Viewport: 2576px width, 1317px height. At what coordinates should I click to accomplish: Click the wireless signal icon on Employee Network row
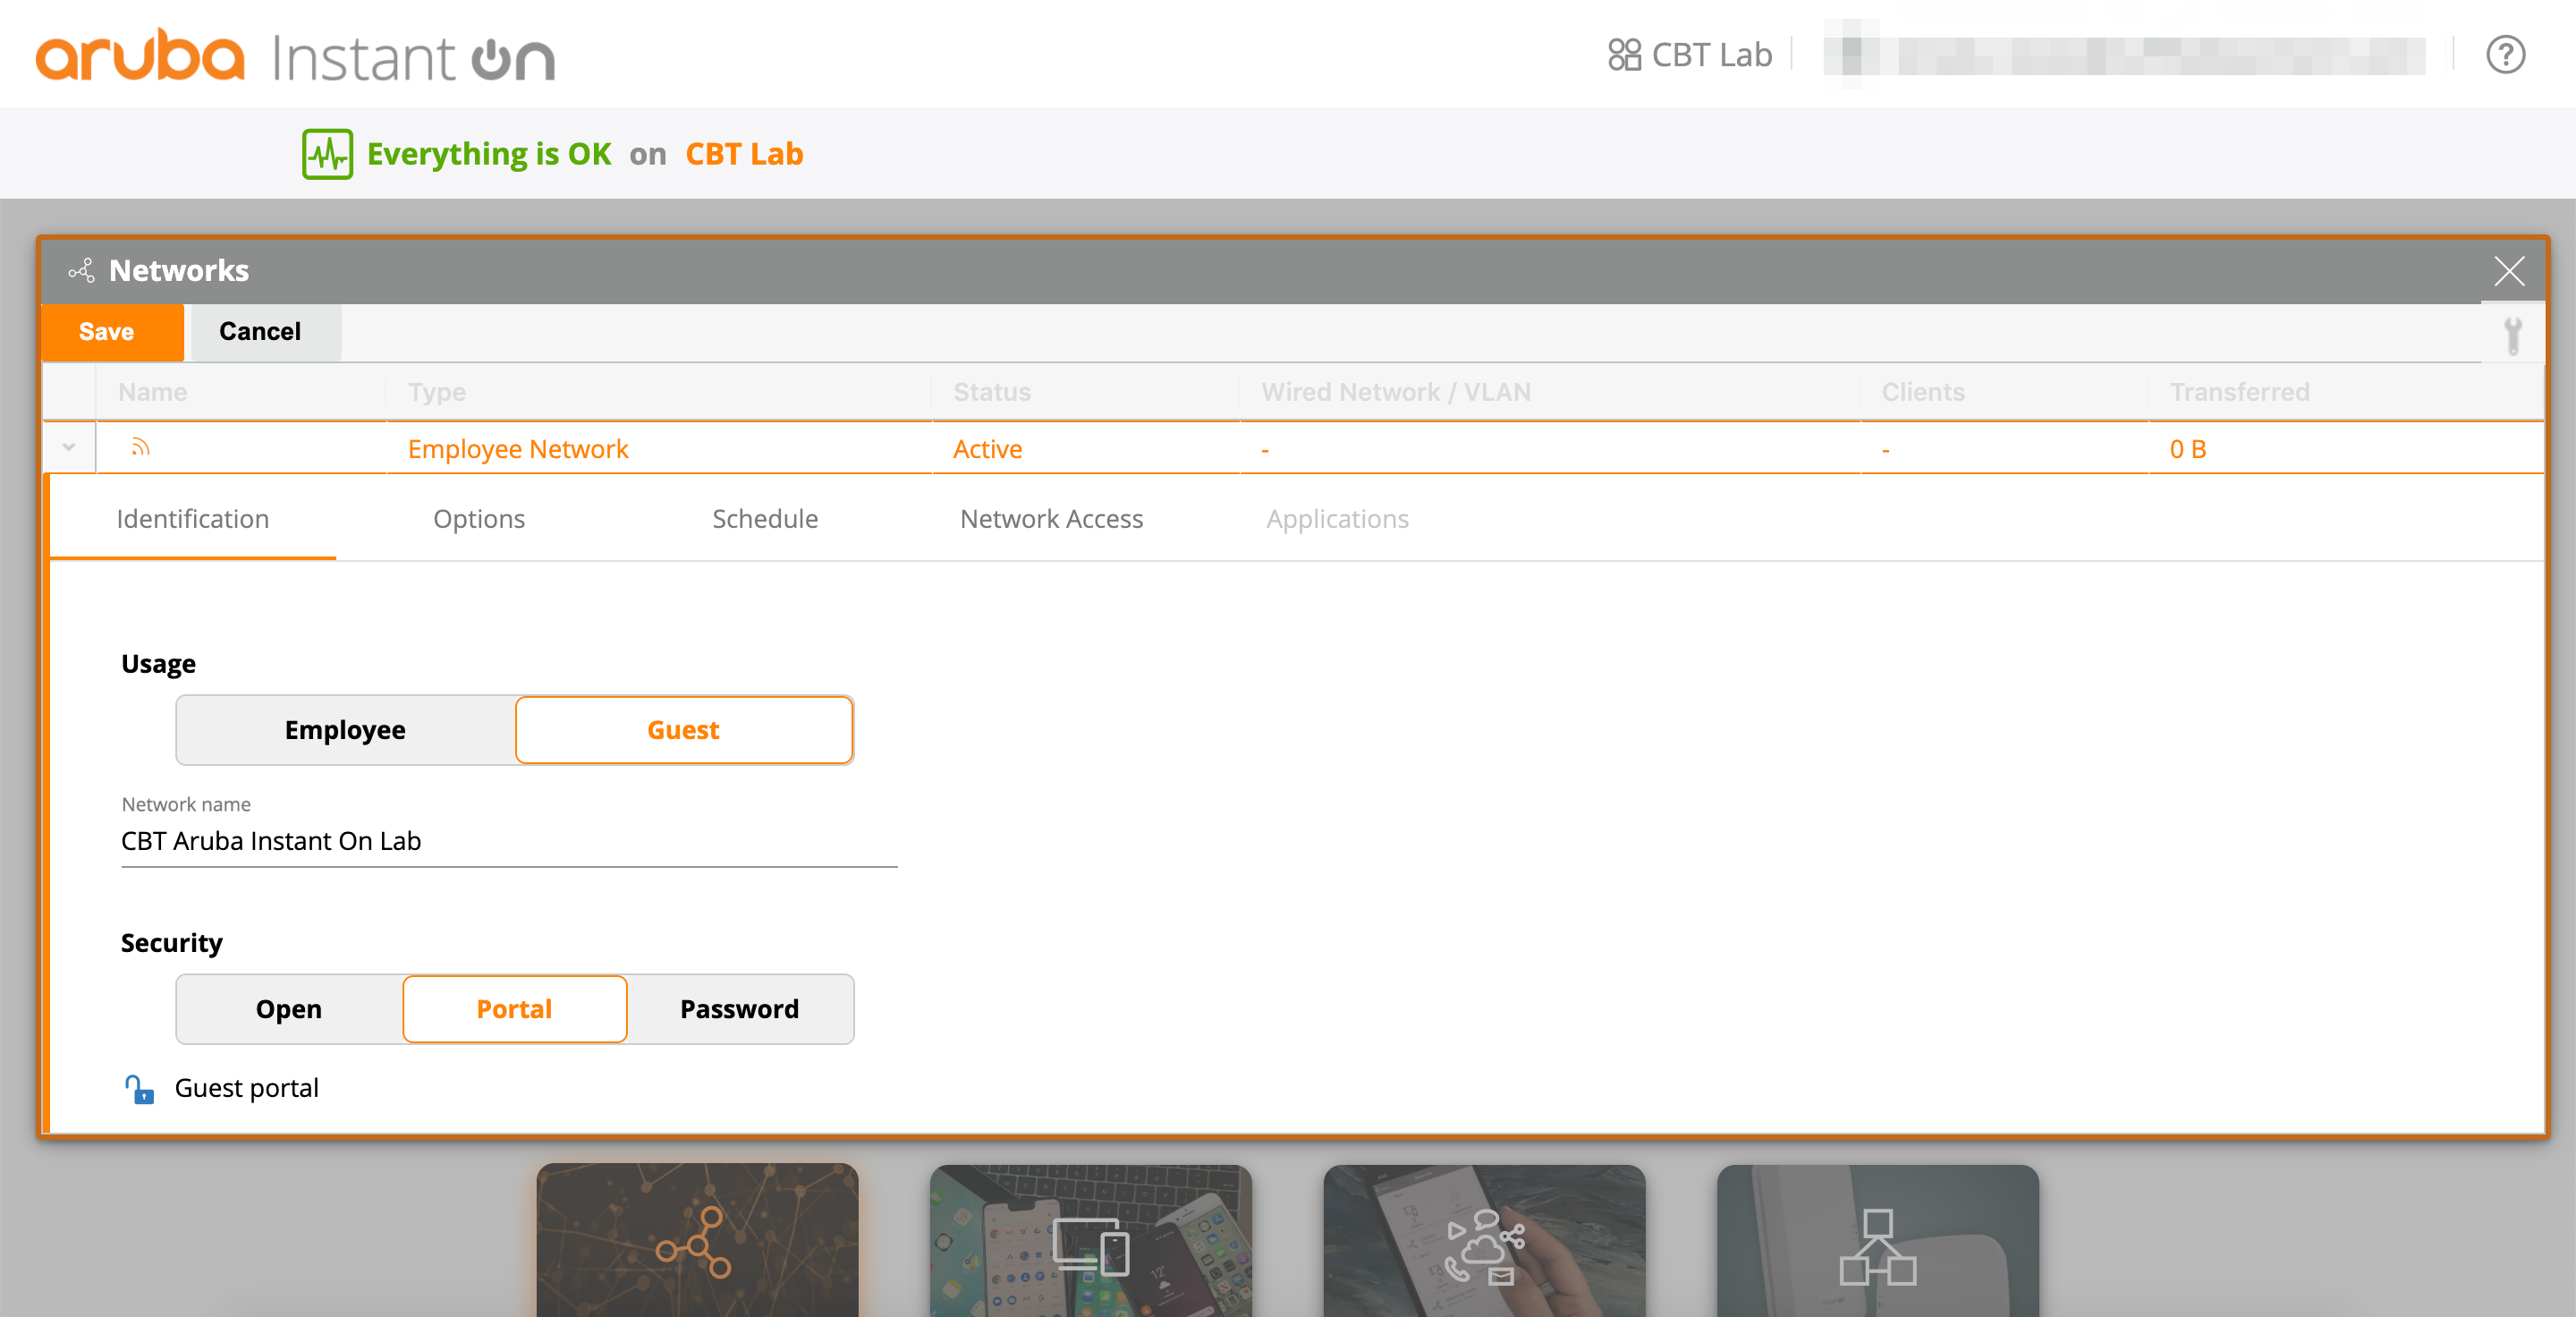[x=140, y=448]
